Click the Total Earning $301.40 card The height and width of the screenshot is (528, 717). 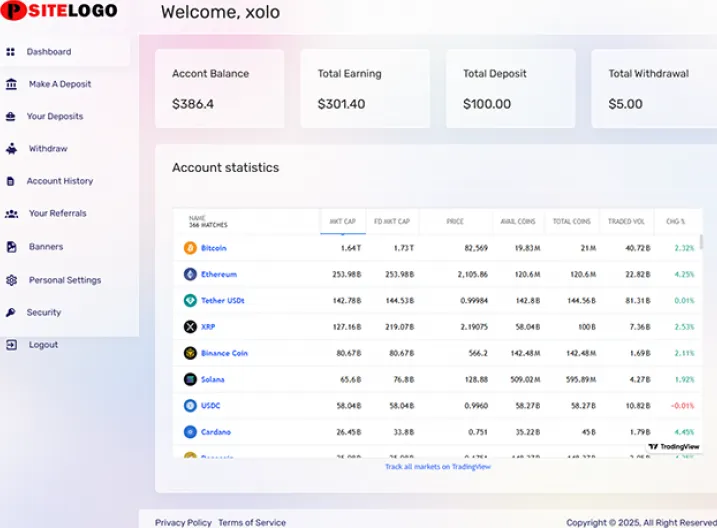click(x=365, y=89)
